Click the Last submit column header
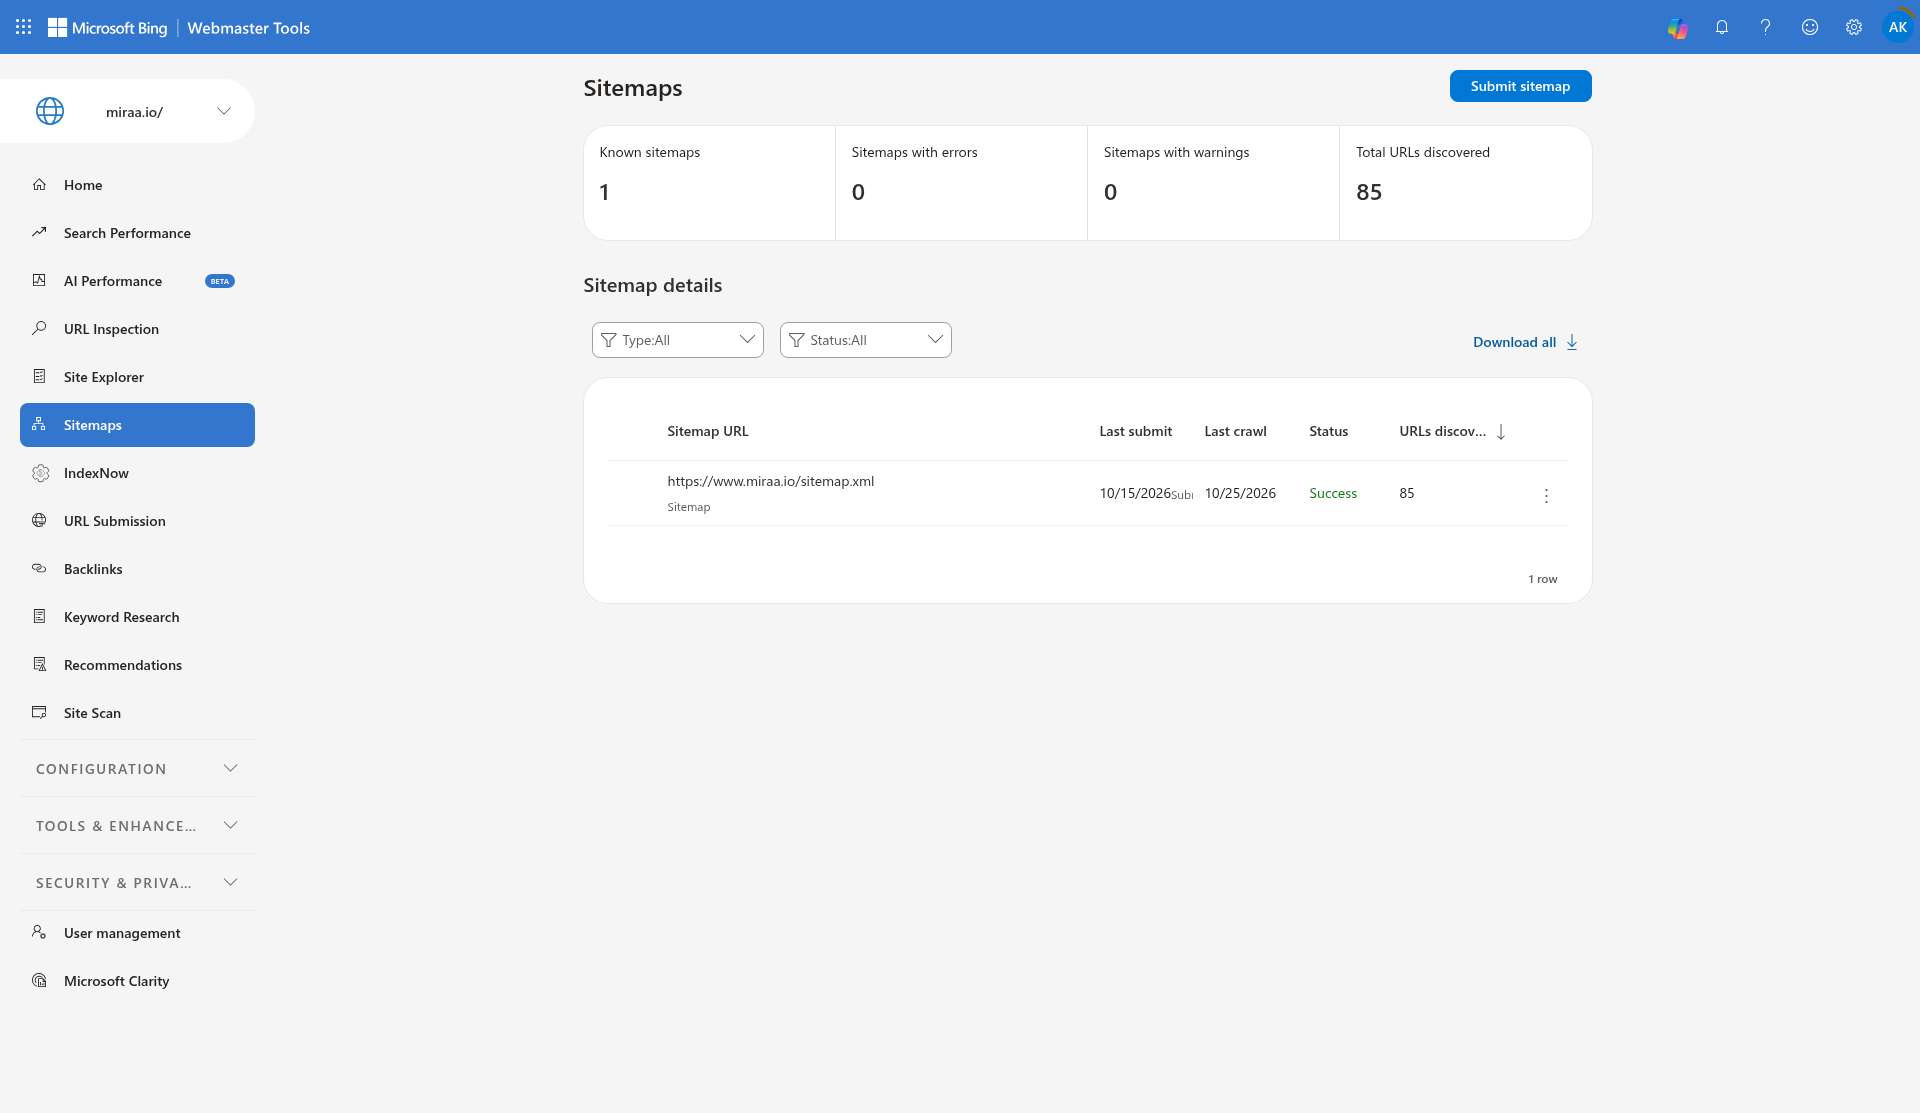 1136,432
